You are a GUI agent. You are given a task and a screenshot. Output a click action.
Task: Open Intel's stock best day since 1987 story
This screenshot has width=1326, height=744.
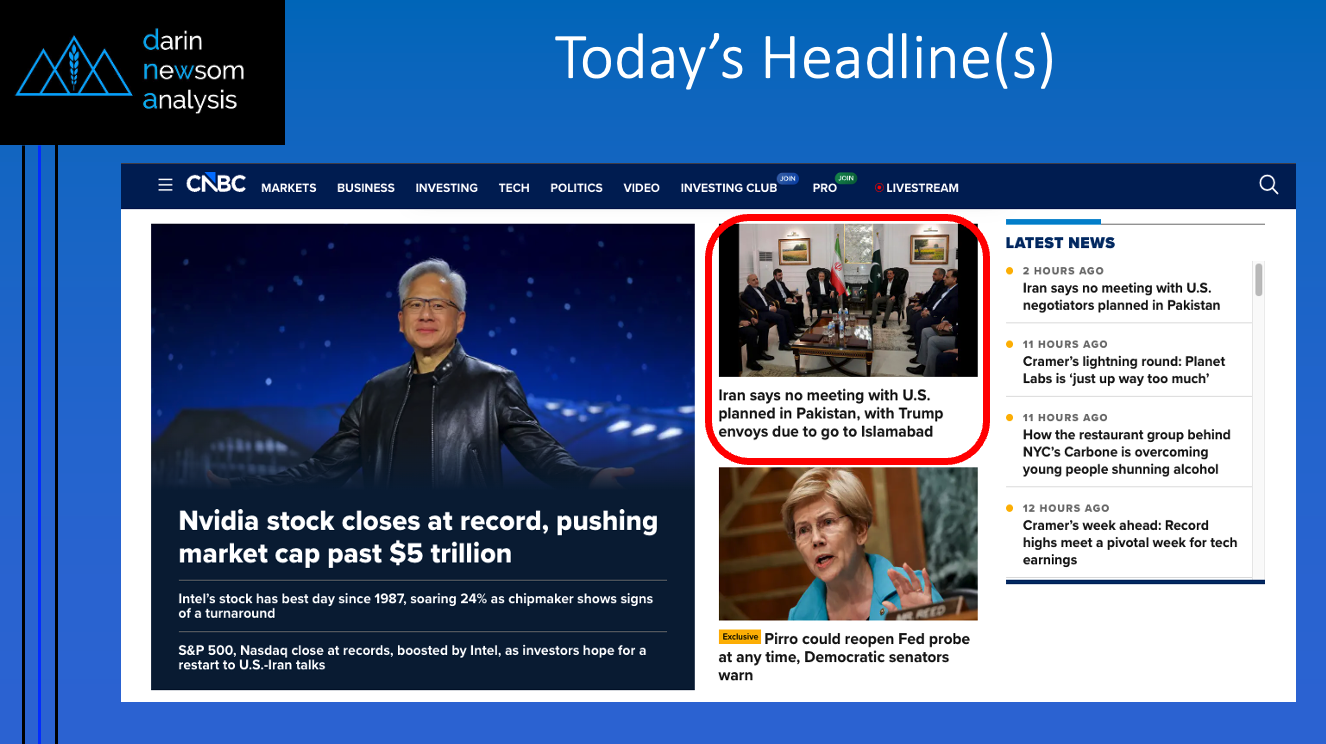pyautogui.click(x=415, y=606)
